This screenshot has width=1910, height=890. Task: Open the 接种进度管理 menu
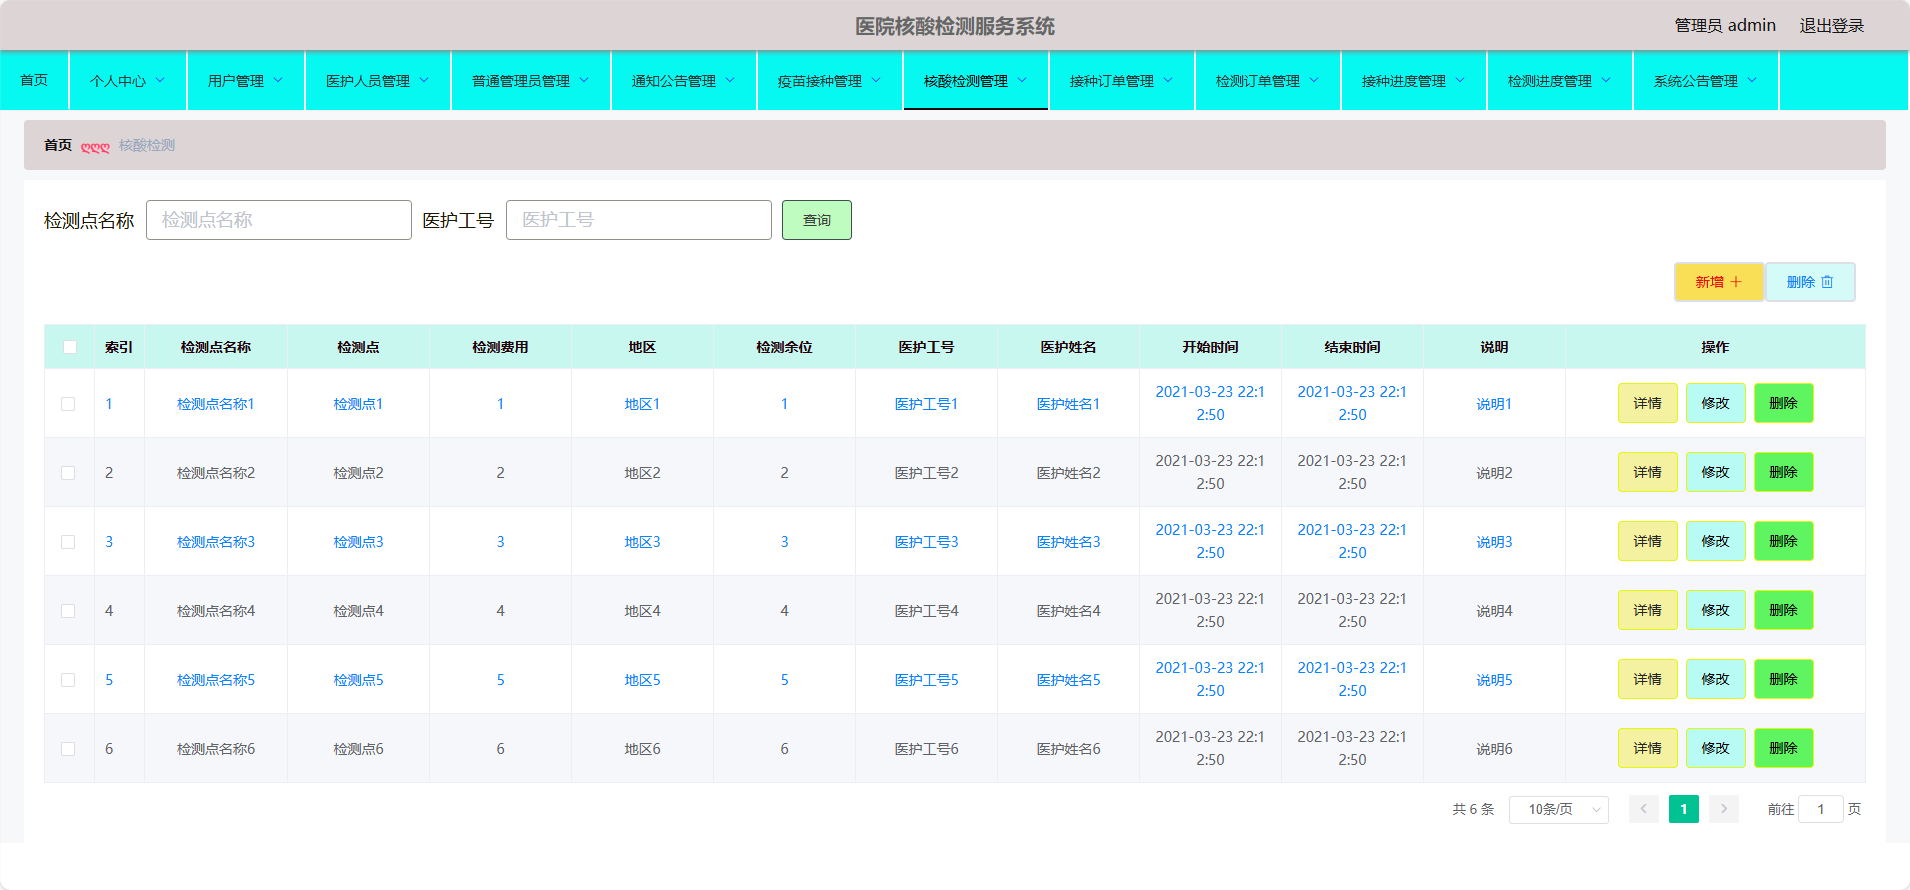click(1414, 81)
